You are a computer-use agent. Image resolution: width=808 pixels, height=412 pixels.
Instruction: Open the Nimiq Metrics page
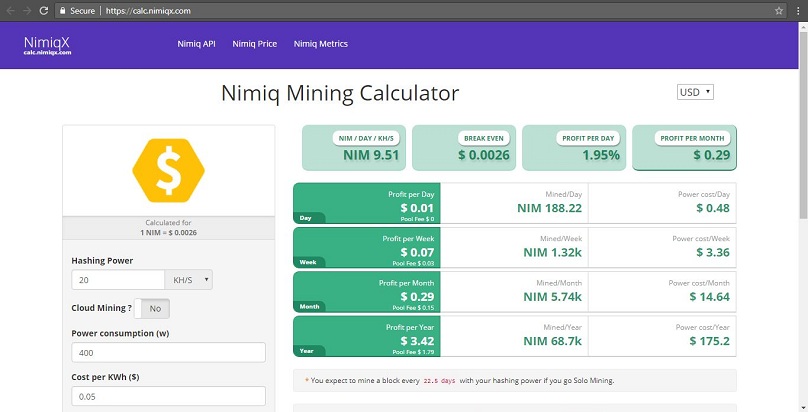pyautogui.click(x=321, y=44)
